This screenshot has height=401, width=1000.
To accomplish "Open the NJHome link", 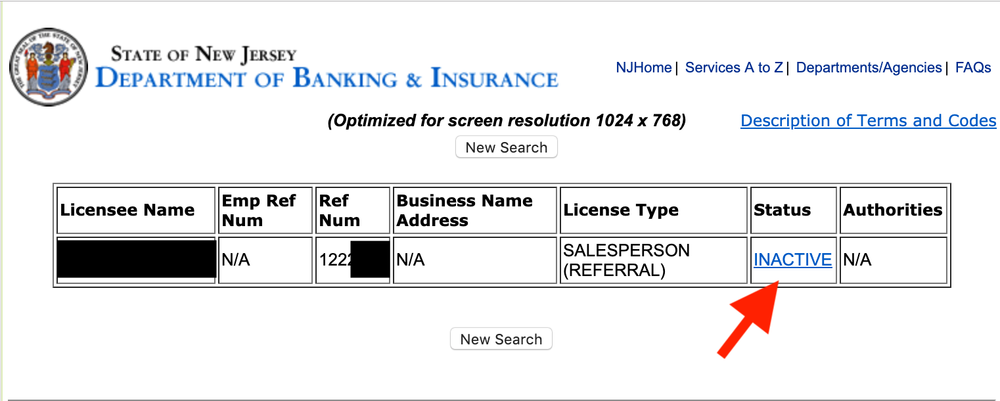I will point(644,68).
